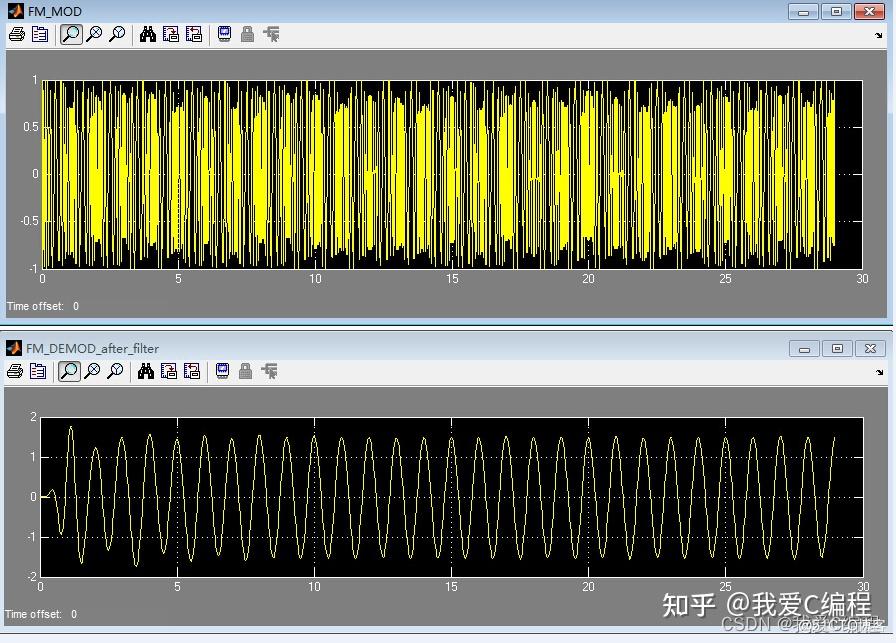Select Zoom Y-axis in FM_DEMOD_after_filter scope
896x643 pixels.
pos(115,372)
